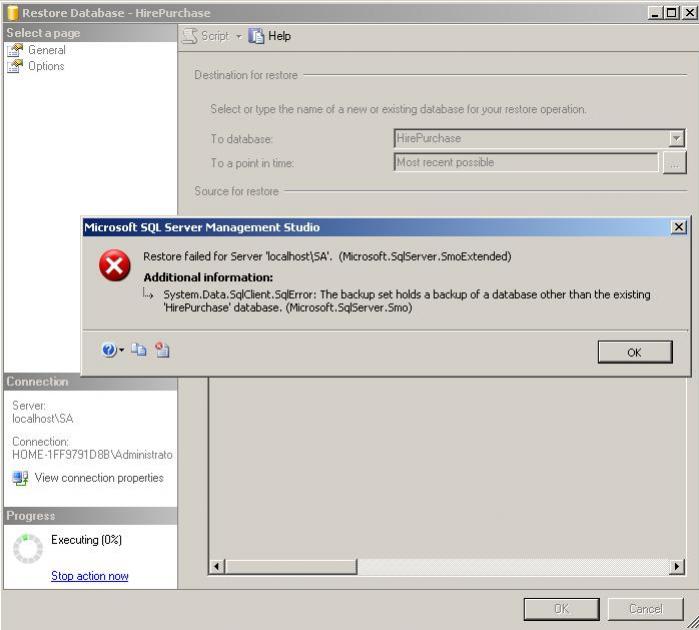
Task: Click the red error X icon
Action: coord(115,265)
